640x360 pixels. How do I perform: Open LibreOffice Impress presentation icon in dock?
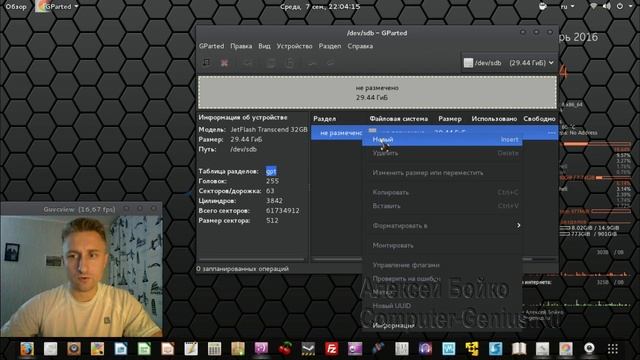point(167,349)
